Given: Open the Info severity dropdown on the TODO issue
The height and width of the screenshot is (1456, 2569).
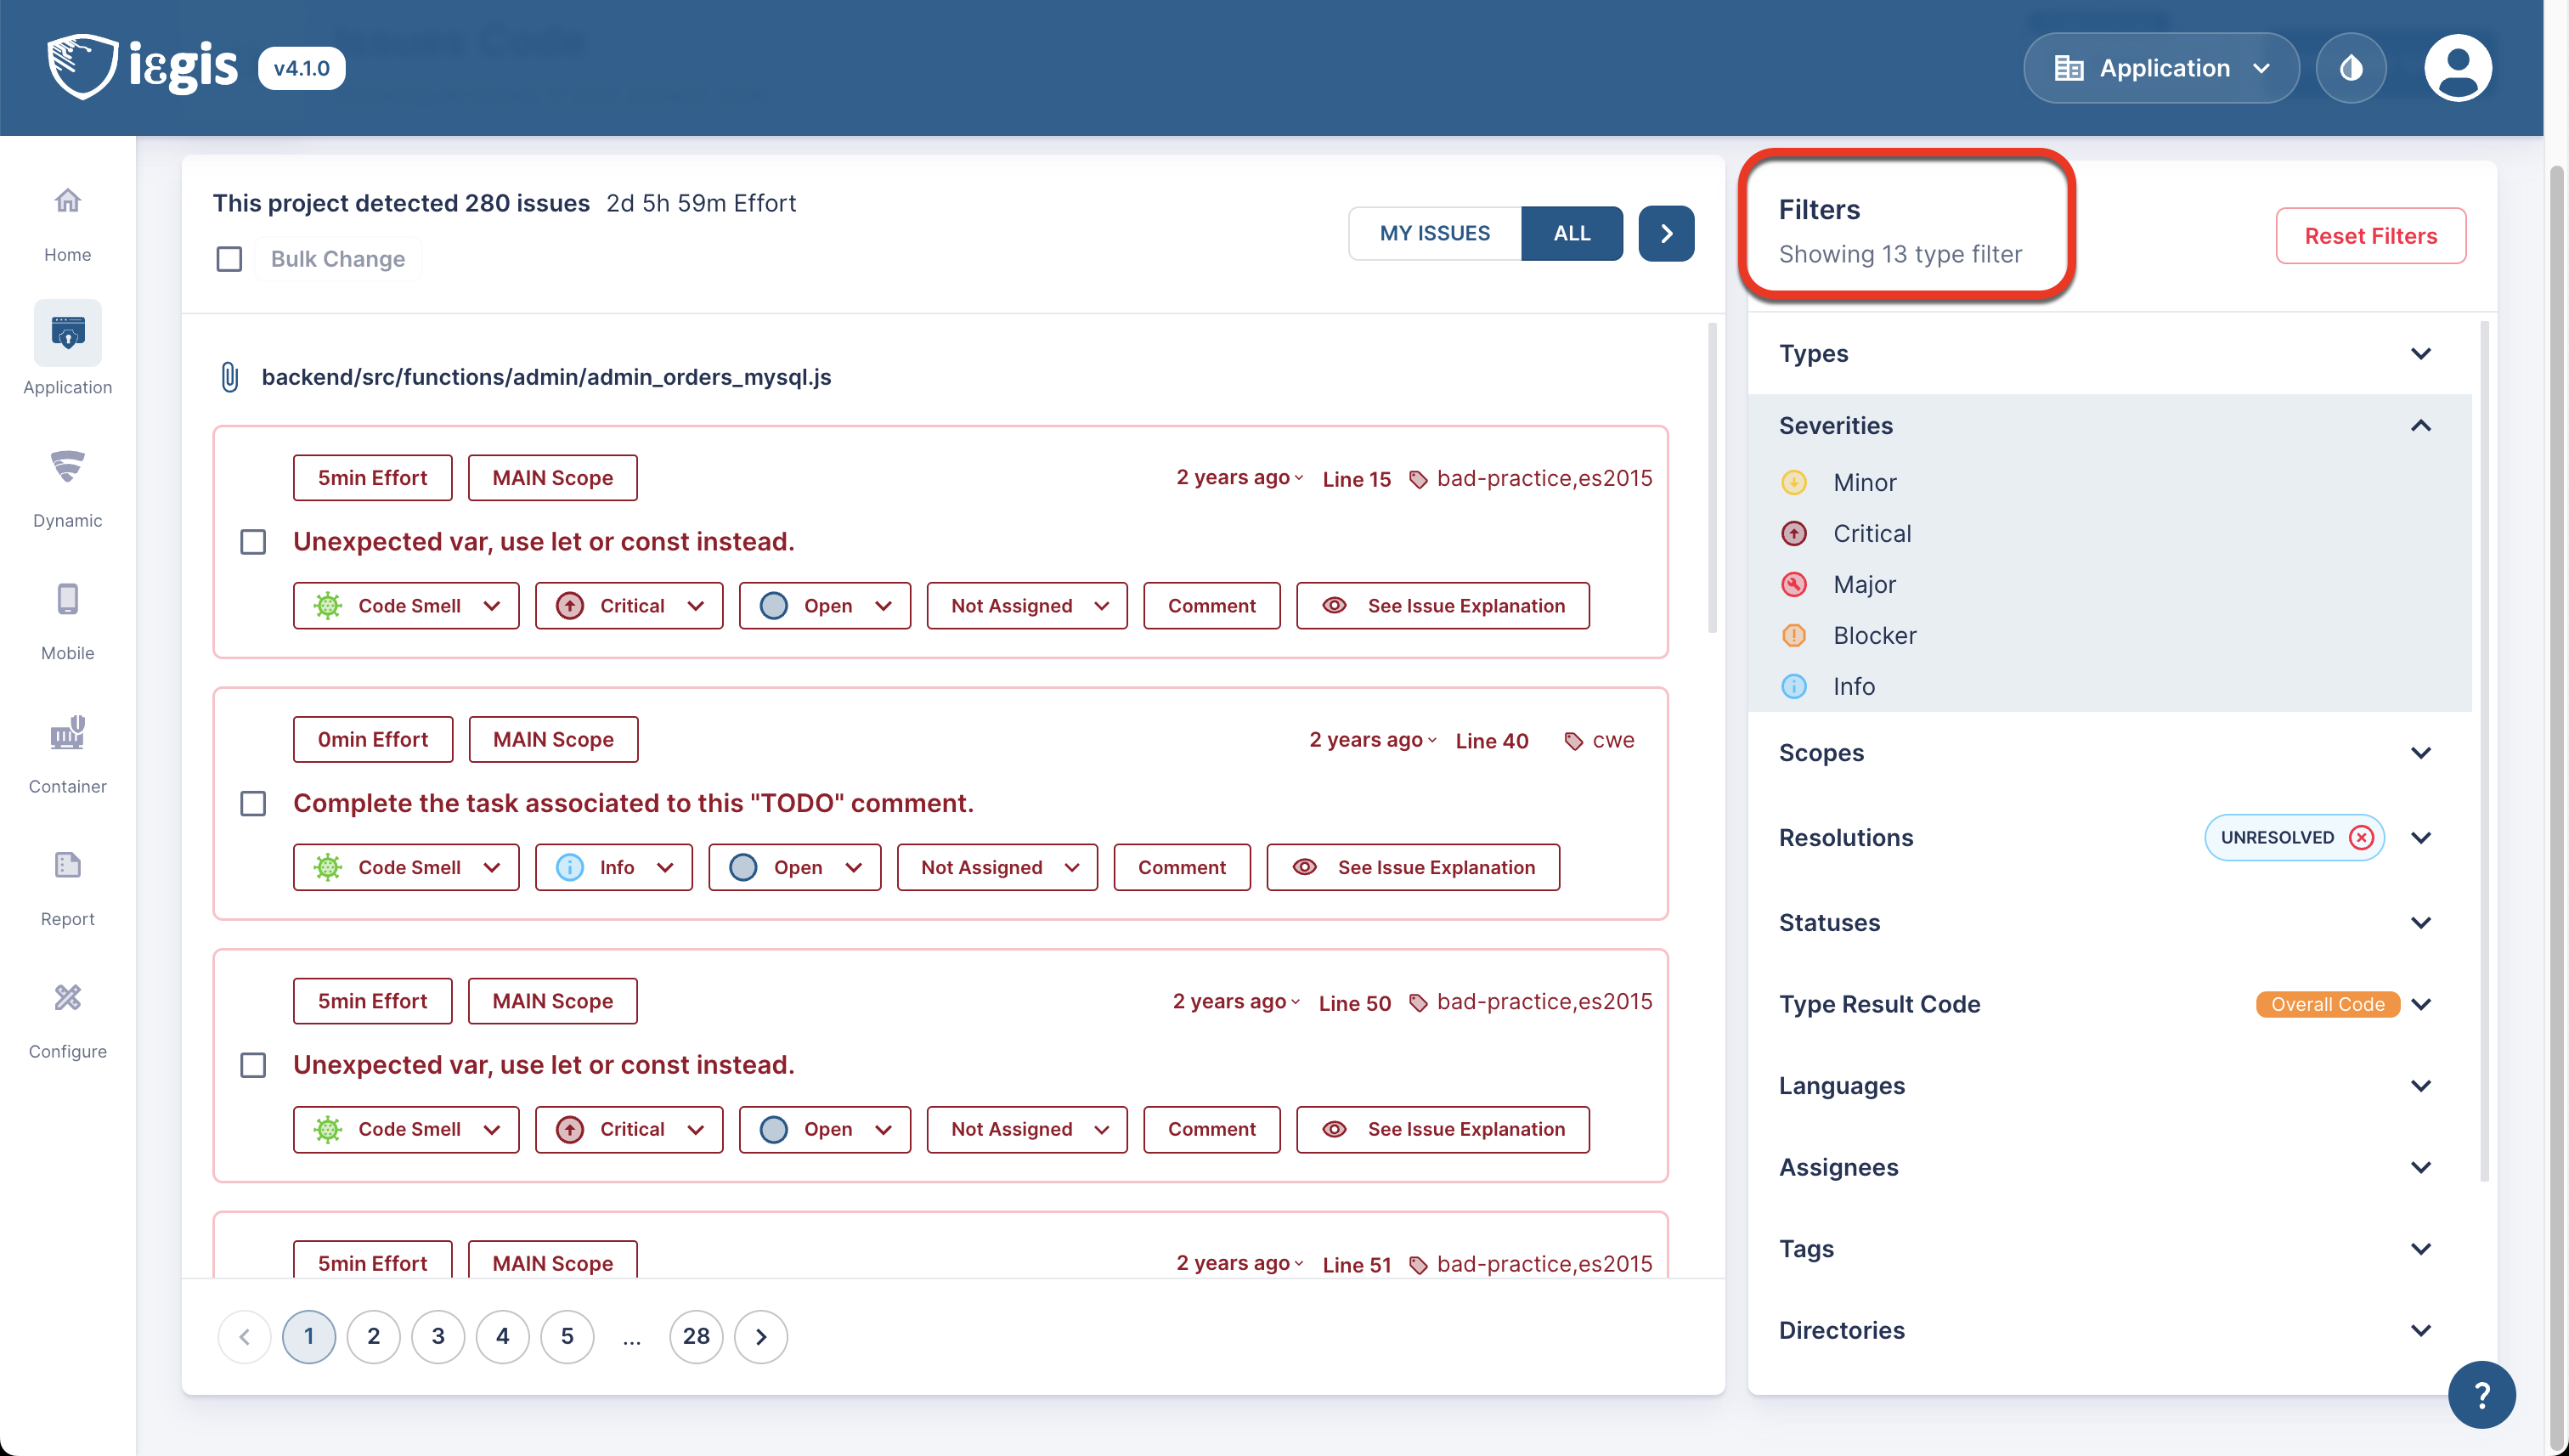Looking at the screenshot, I should (613, 867).
